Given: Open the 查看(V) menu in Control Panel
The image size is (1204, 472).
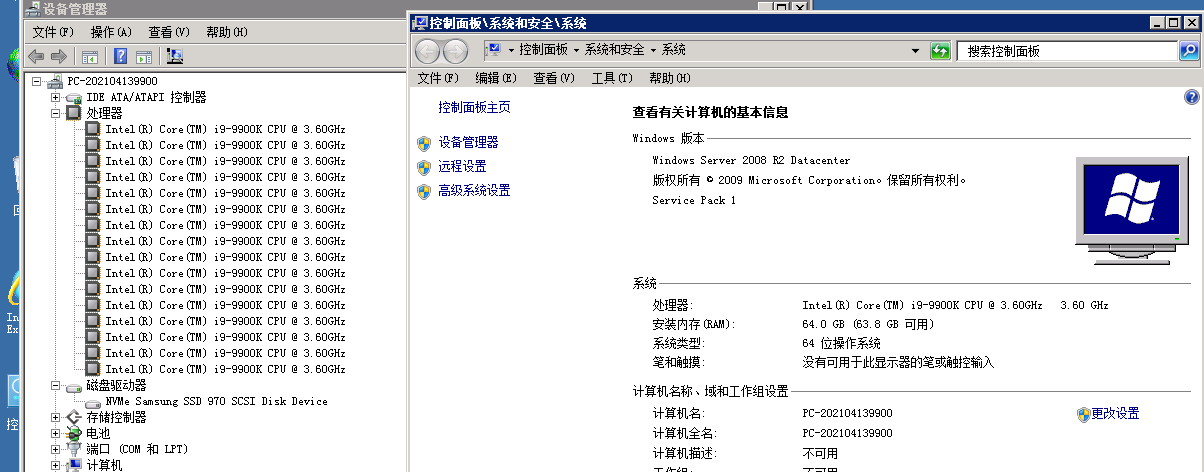Looking at the screenshot, I should (554, 78).
